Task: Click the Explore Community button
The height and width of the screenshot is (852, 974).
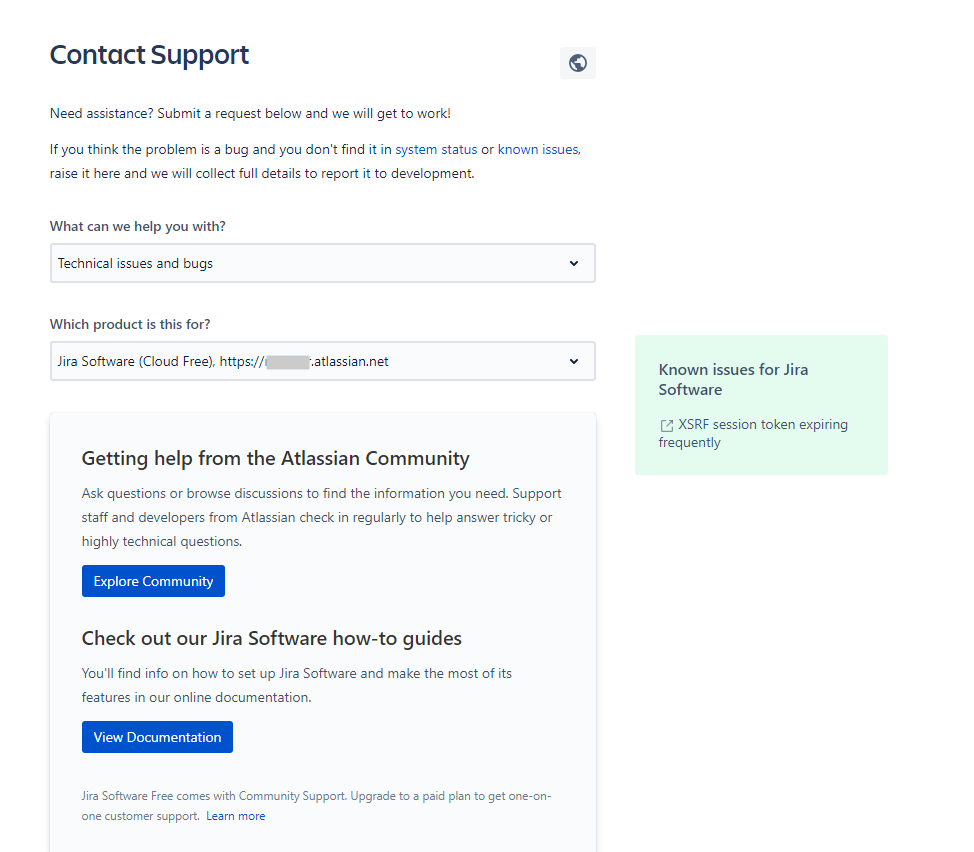Action: 153,581
